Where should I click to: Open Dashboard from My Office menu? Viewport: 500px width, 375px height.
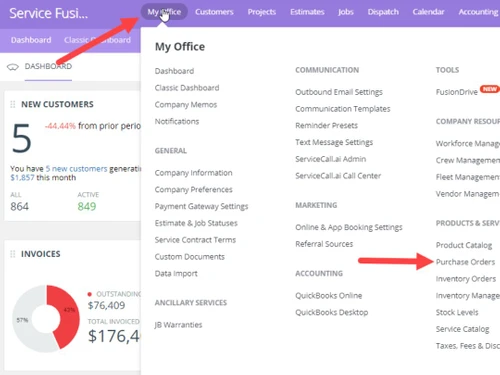point(174,71)
